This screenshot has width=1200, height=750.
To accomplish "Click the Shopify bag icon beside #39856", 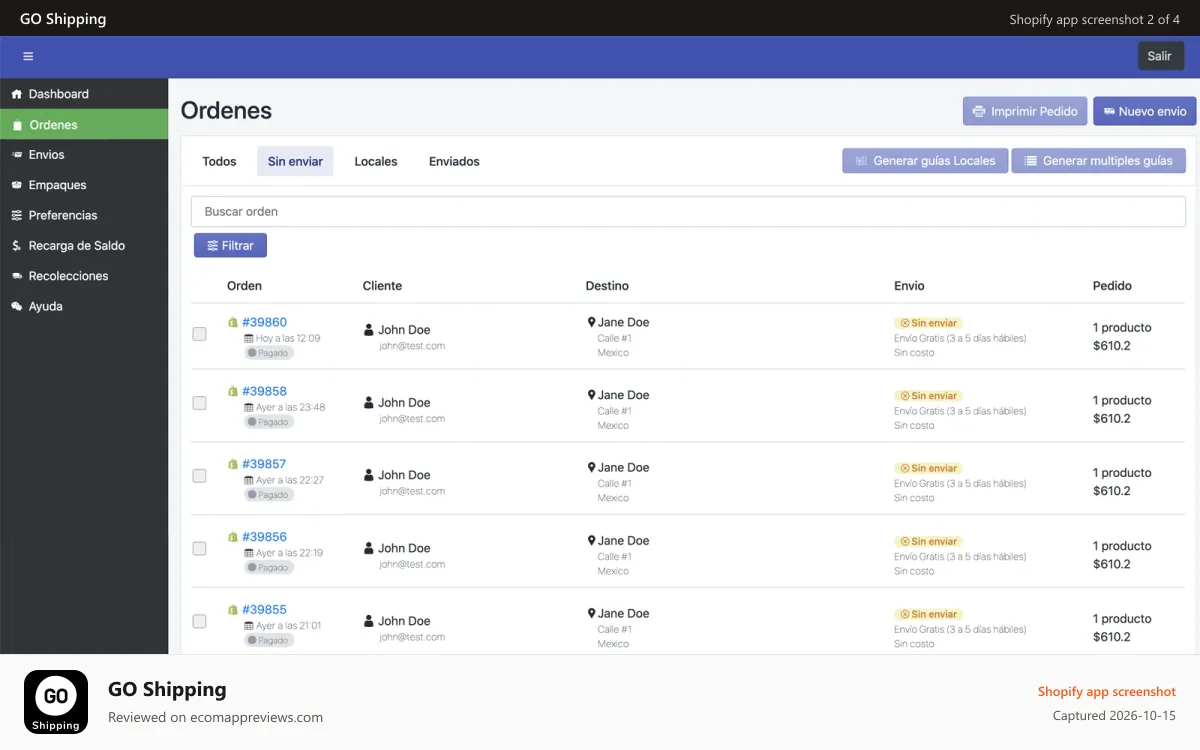I will [233, 537].
